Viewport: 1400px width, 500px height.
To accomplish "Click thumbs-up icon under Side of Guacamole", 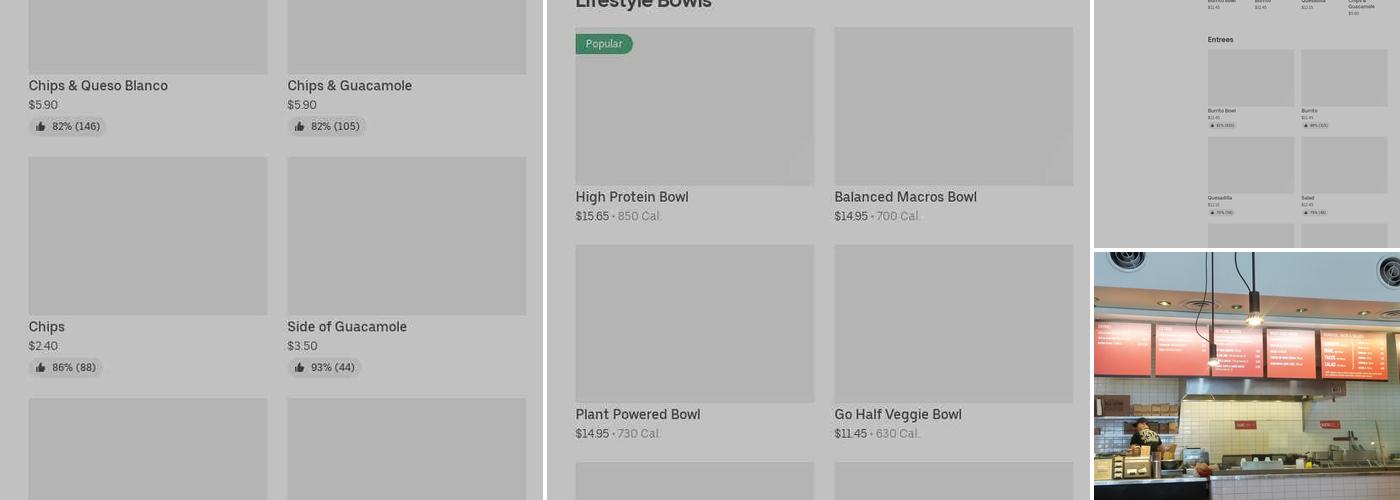I will point(299,368).
